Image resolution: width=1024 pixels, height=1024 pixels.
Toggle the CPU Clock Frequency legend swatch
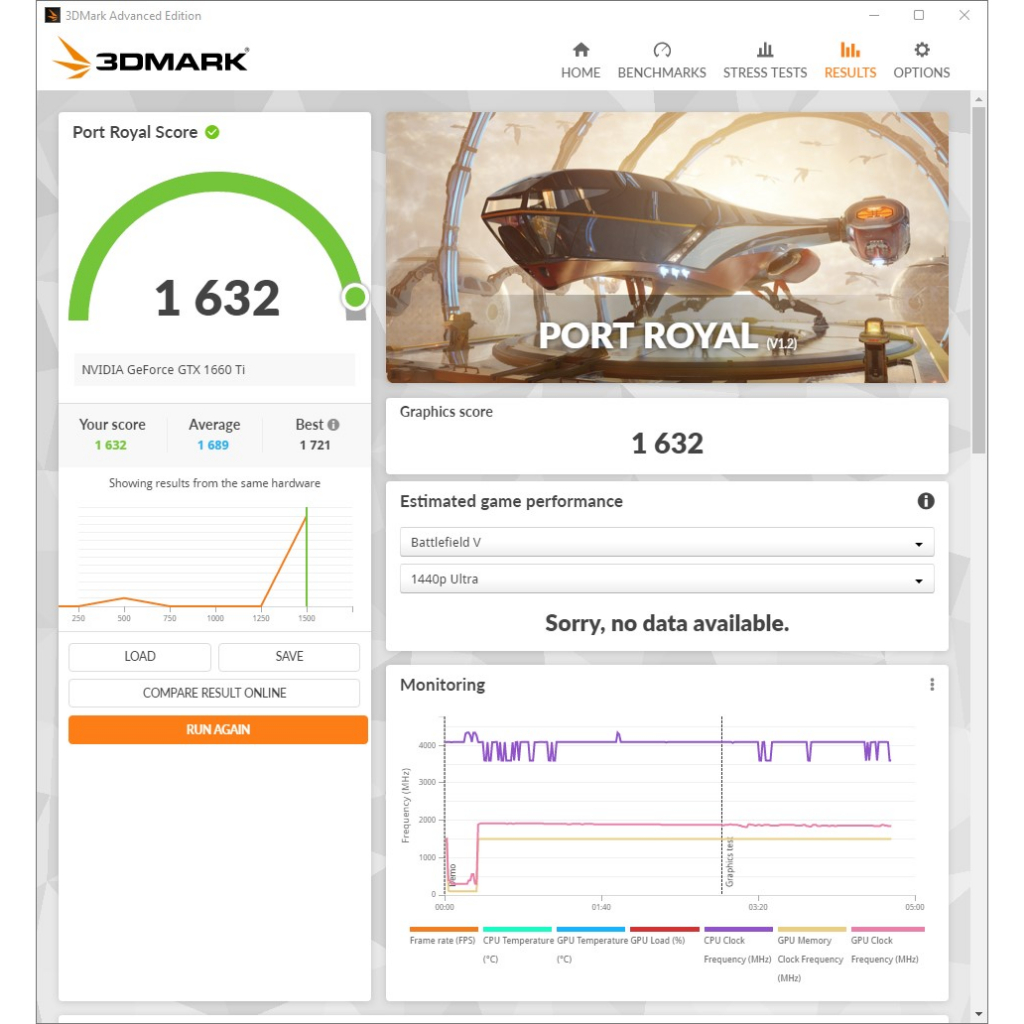click(x=738, y=929)
